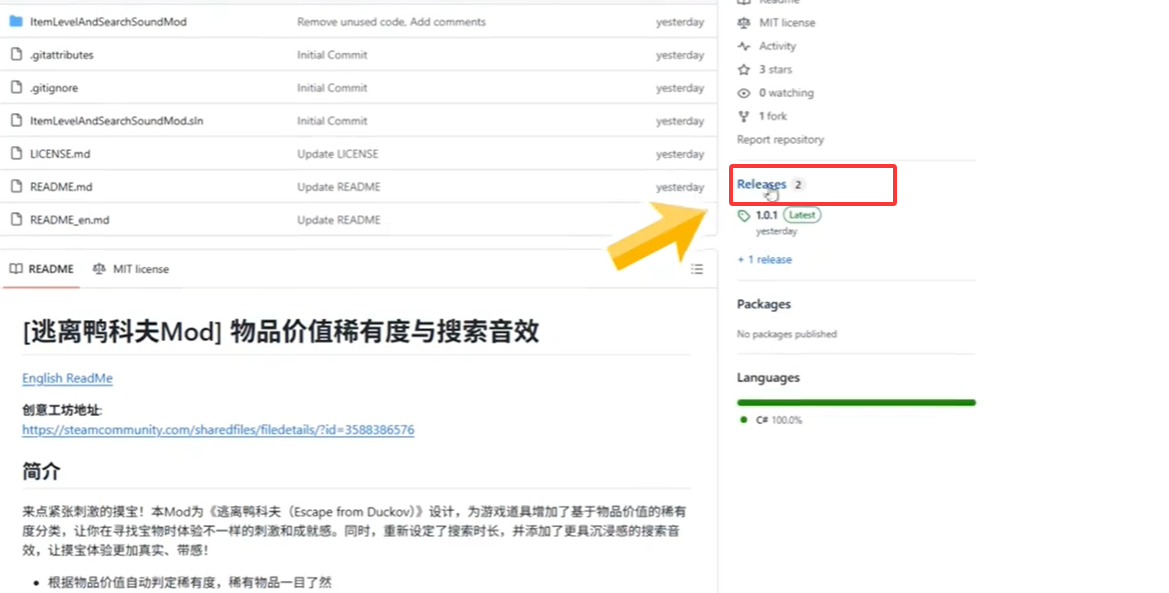
Task: Open the README_en.md file
Action: (69, 220)
